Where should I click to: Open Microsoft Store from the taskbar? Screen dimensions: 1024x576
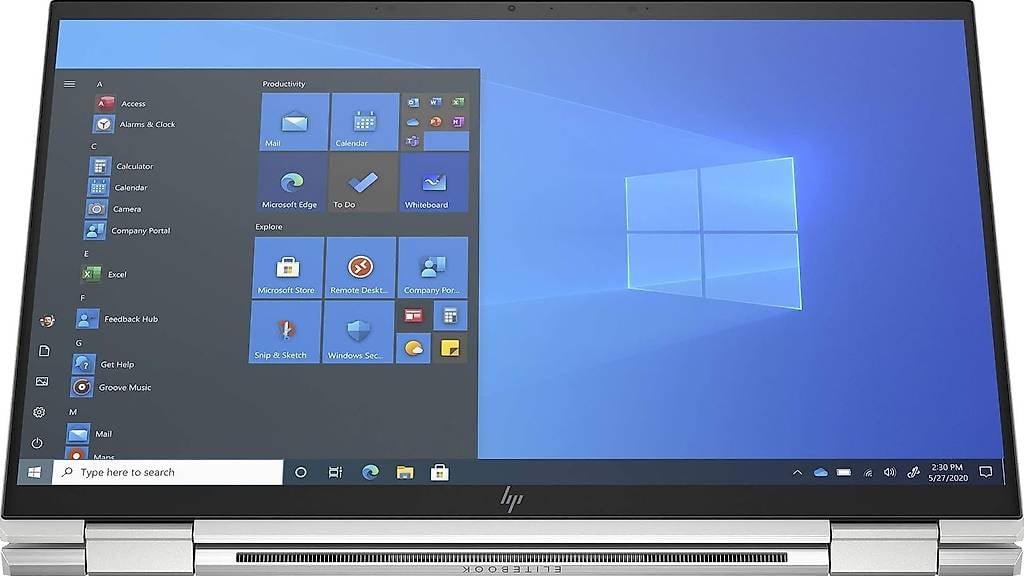tap(440, 472)
